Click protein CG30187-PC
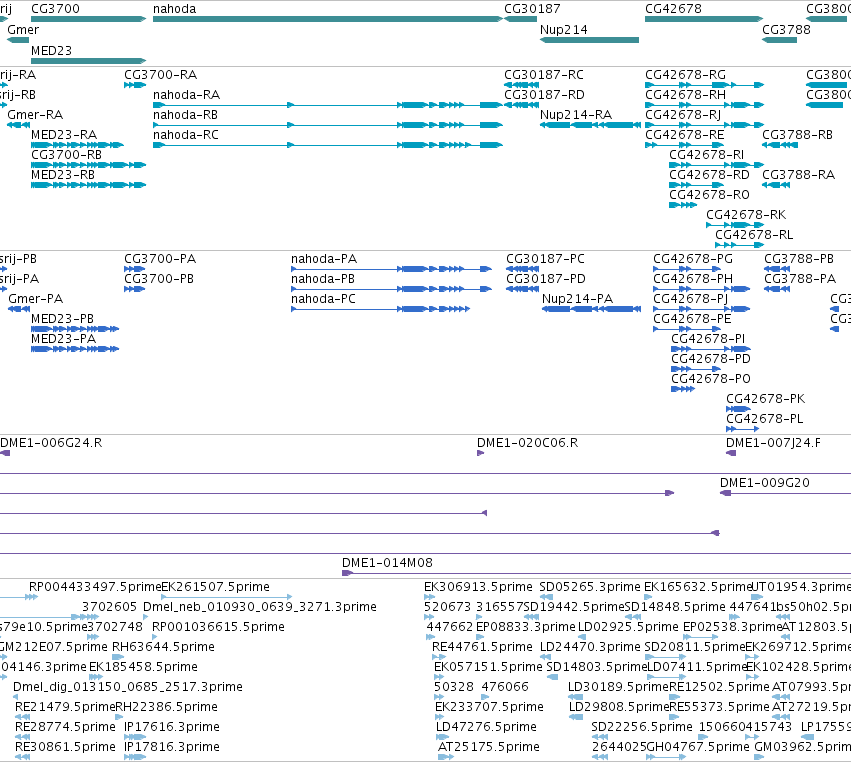 pos(523,269)
